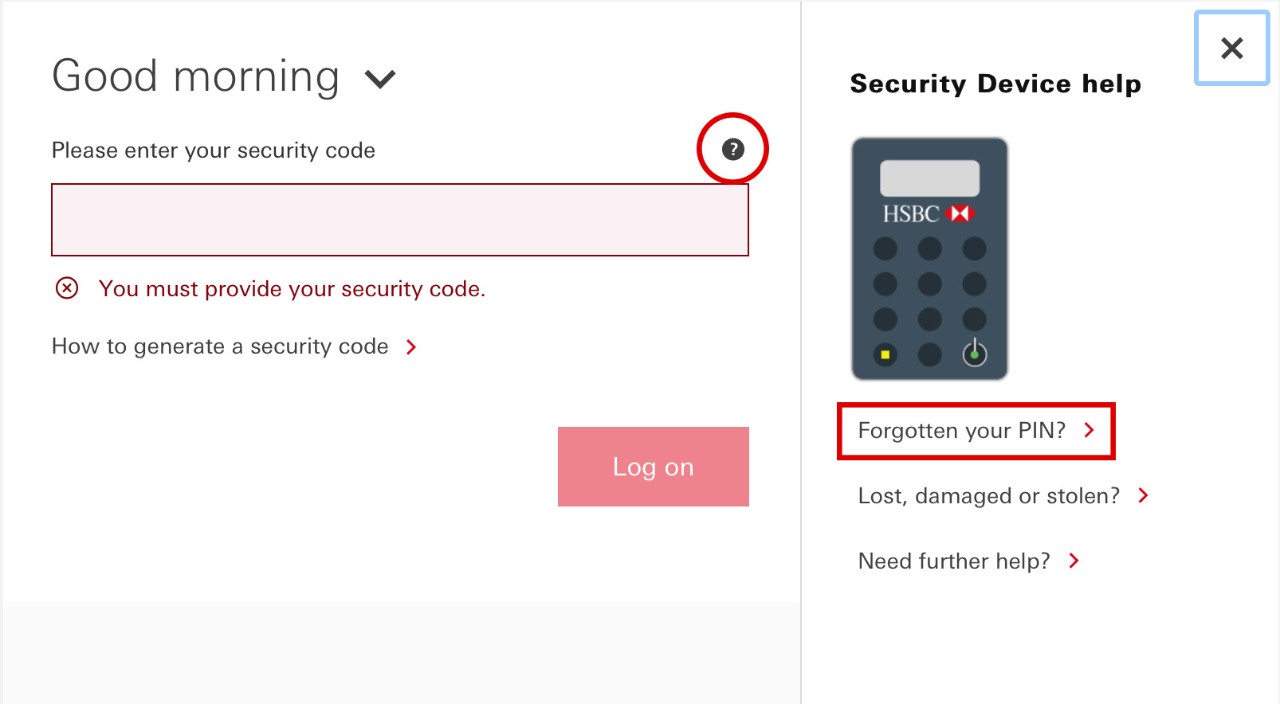The width and height of the screenshot is (1280, 704).
Task: Click the question mark help icon
Action: click(x=733, y=149)
